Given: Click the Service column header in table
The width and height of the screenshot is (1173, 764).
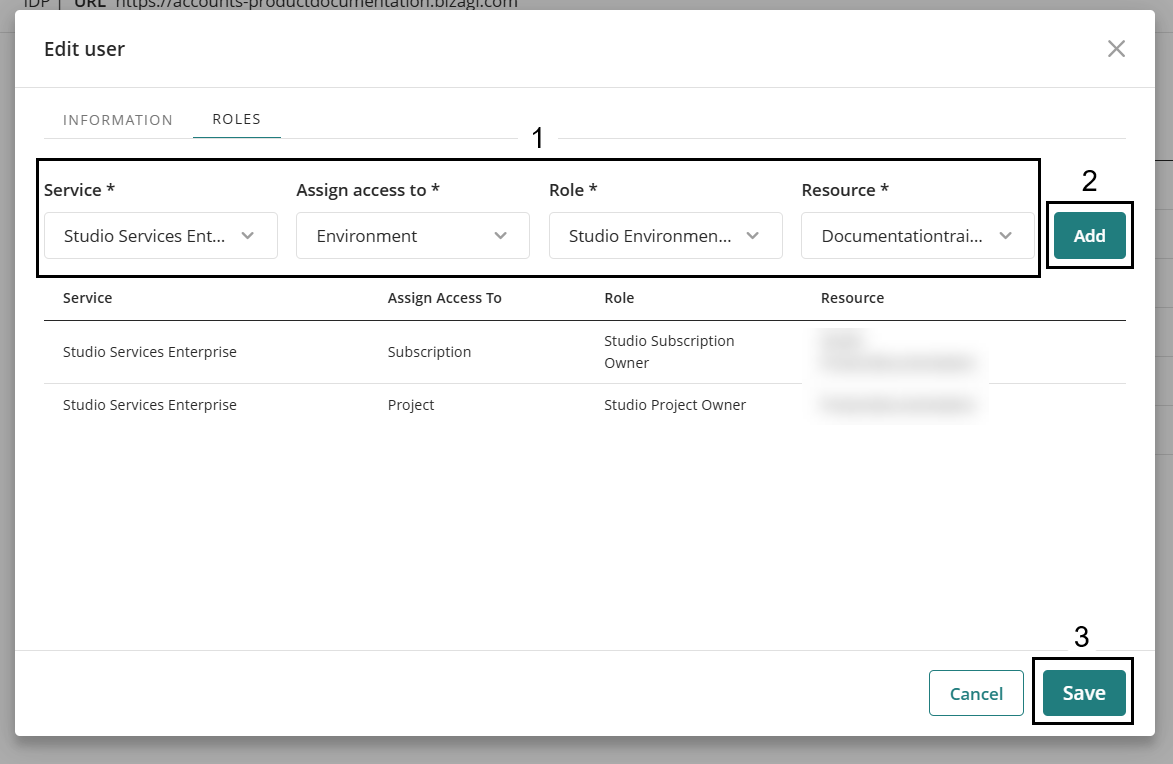Looking at the screenshot, I should 88,298.
